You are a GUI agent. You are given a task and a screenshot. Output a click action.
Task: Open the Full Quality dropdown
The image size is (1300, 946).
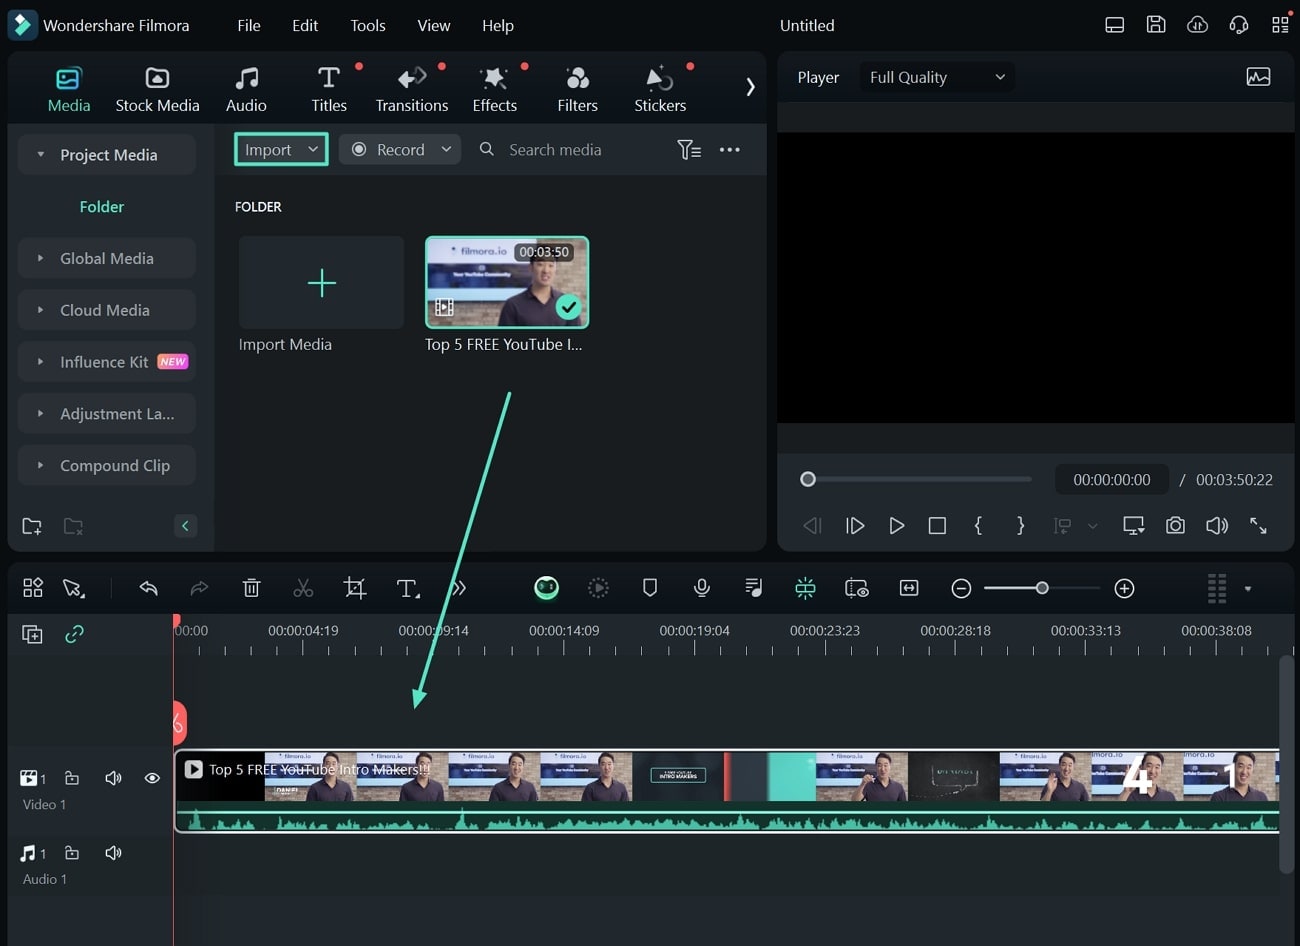[x=937, y=77]
